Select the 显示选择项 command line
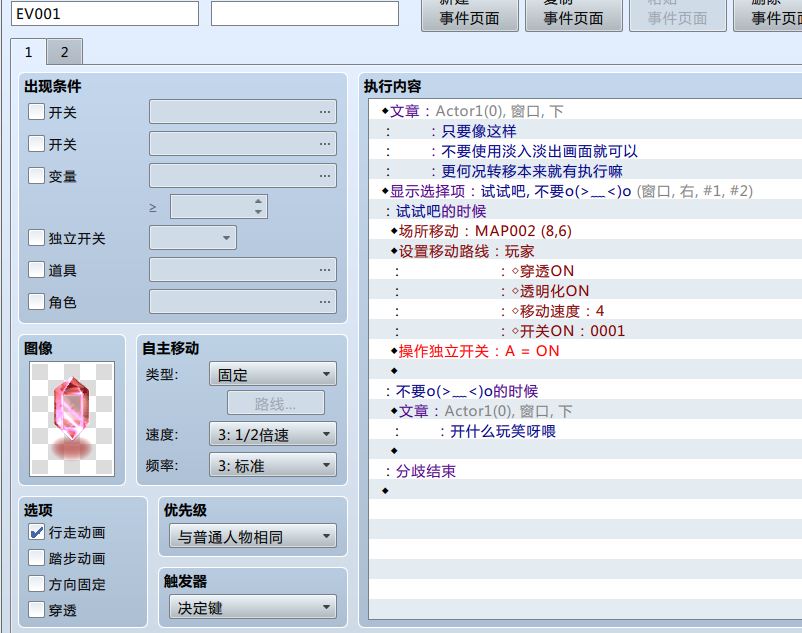The width and height of the screenshot is (802, 633). tap(585, 191)
